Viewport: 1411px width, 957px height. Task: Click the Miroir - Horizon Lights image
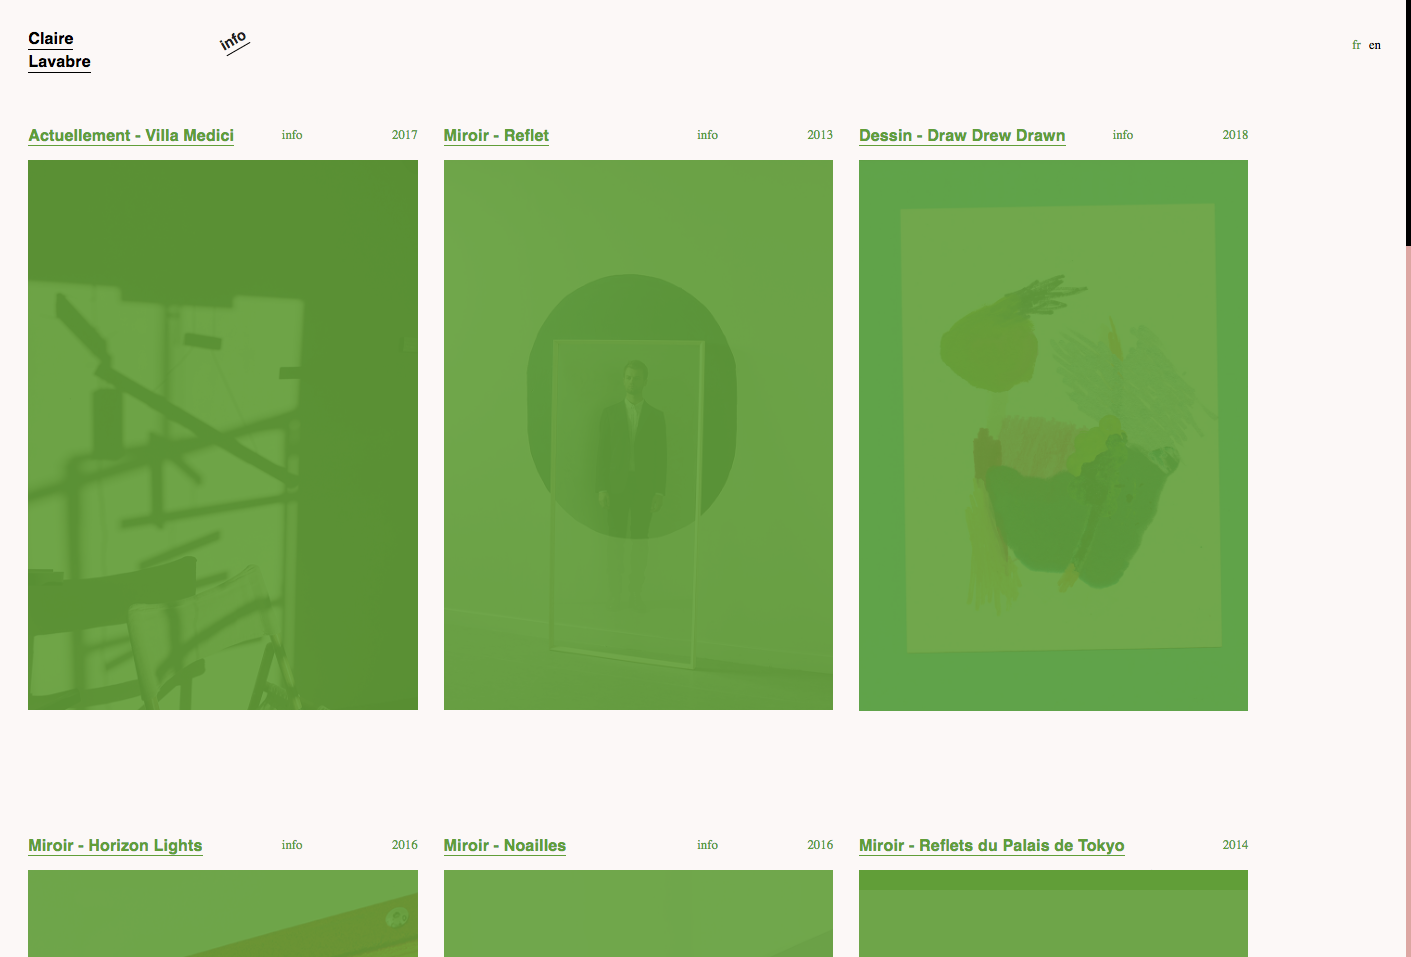click(223, 913)
